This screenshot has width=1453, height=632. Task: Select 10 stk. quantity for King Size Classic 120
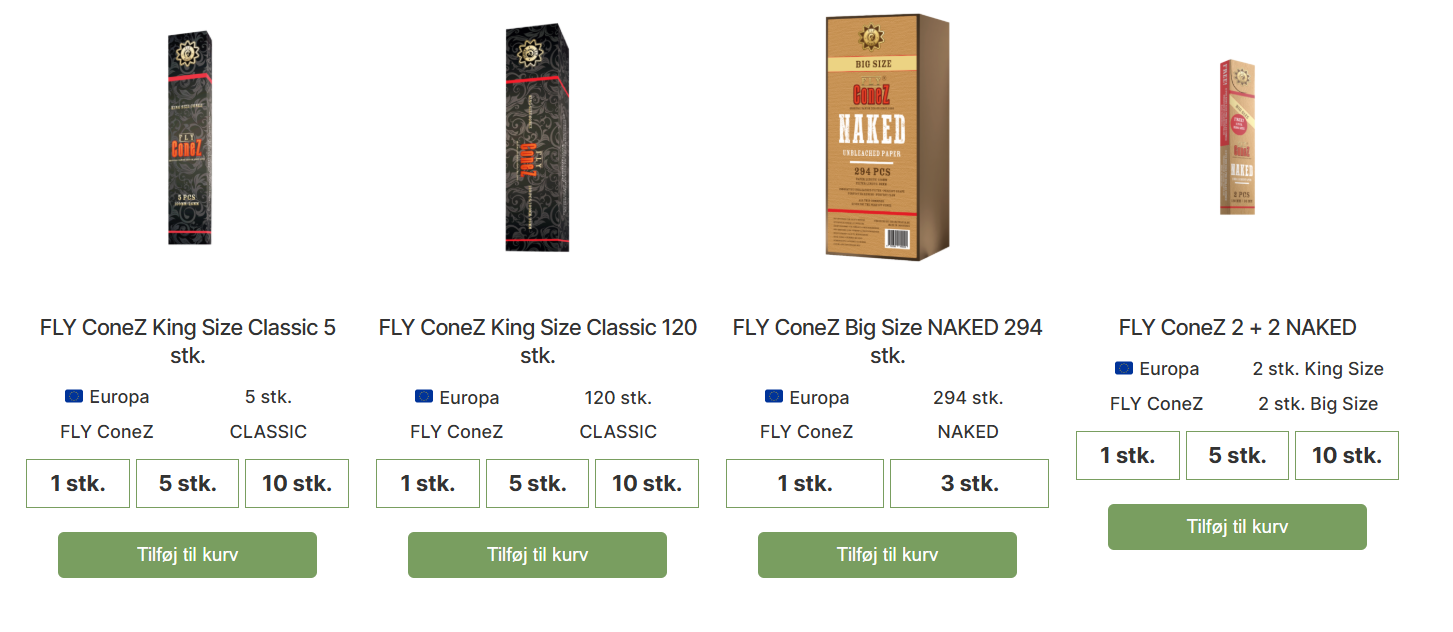point(647,484)
